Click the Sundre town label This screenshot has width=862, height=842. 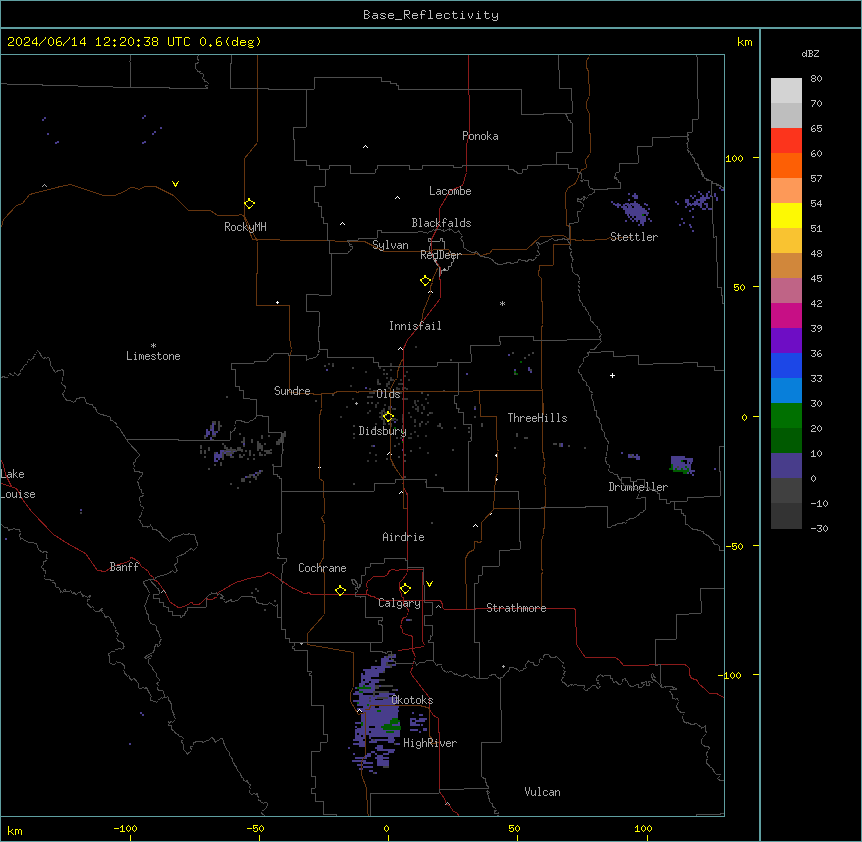[x=292, y=391]
